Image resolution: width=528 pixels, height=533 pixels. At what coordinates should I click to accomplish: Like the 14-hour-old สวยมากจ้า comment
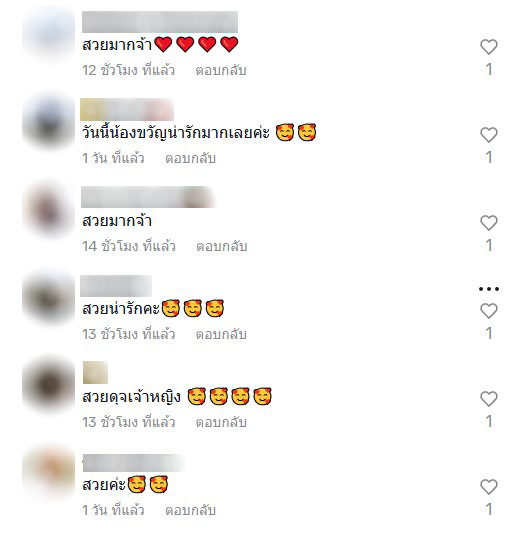pyautogui.click(x=489, y=223)
